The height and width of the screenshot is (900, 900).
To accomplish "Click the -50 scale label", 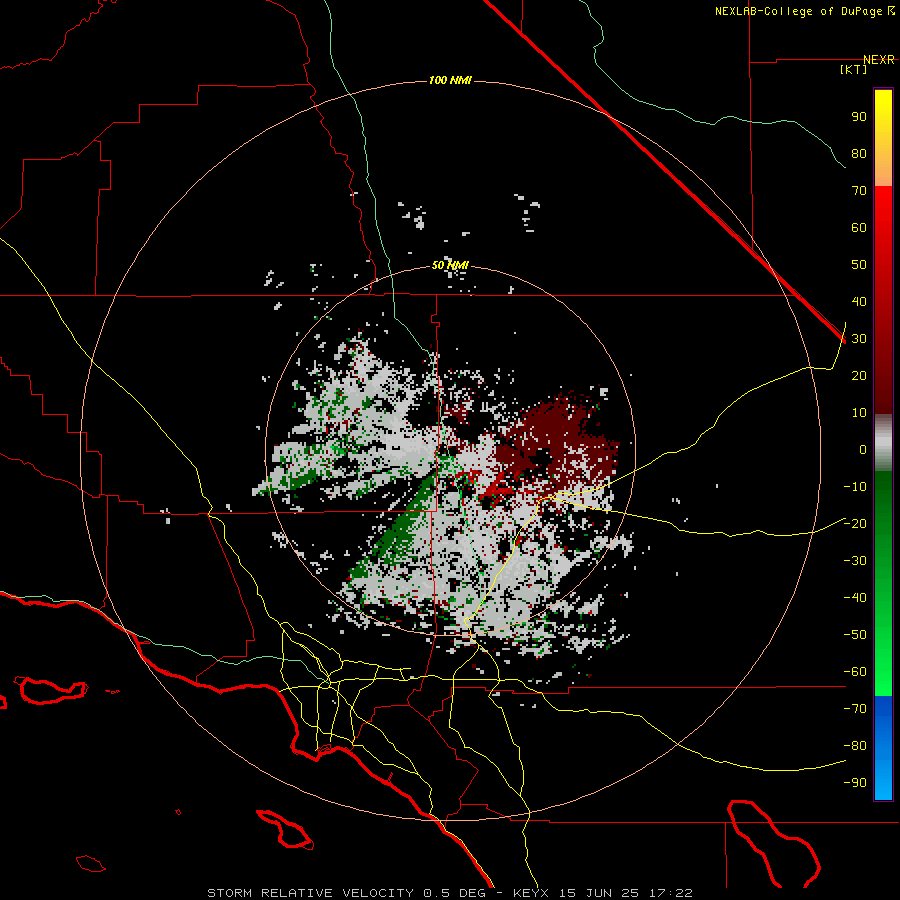I will pos(855,635).
